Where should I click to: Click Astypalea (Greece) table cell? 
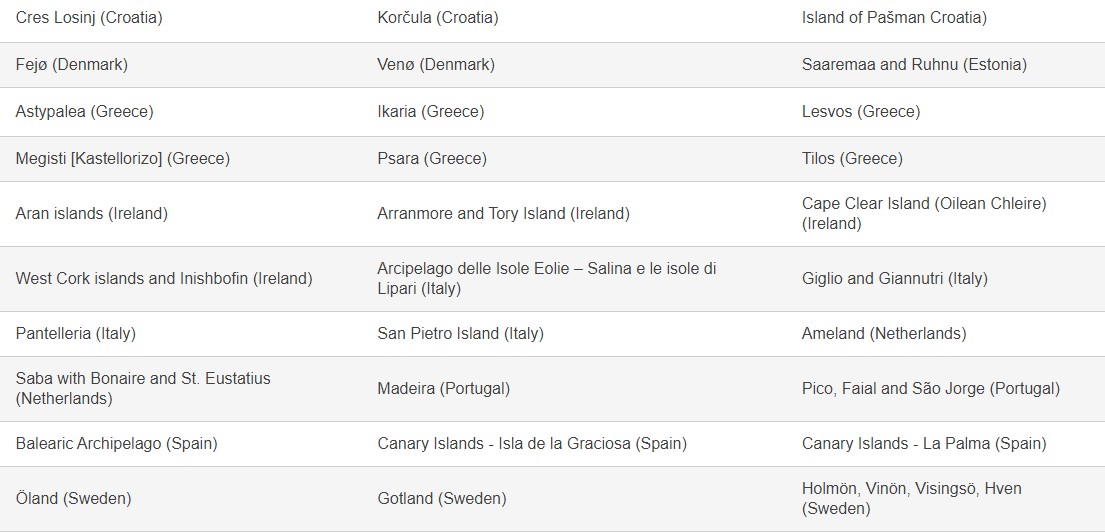coord(85,111)
